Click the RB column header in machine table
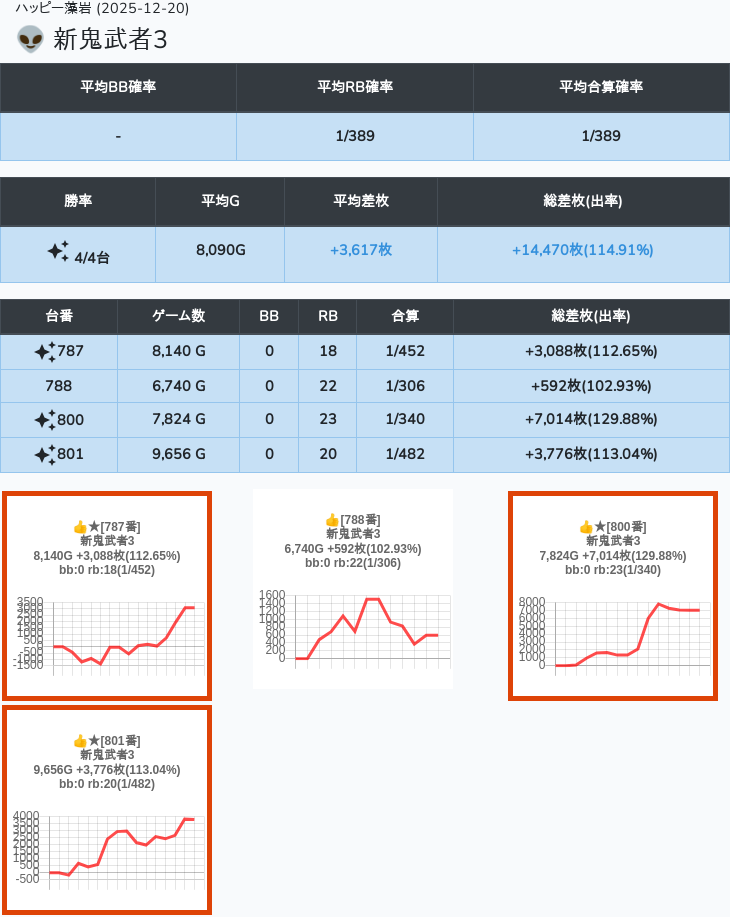The width and height of the screenshot is (730, 917). [328, 316]
